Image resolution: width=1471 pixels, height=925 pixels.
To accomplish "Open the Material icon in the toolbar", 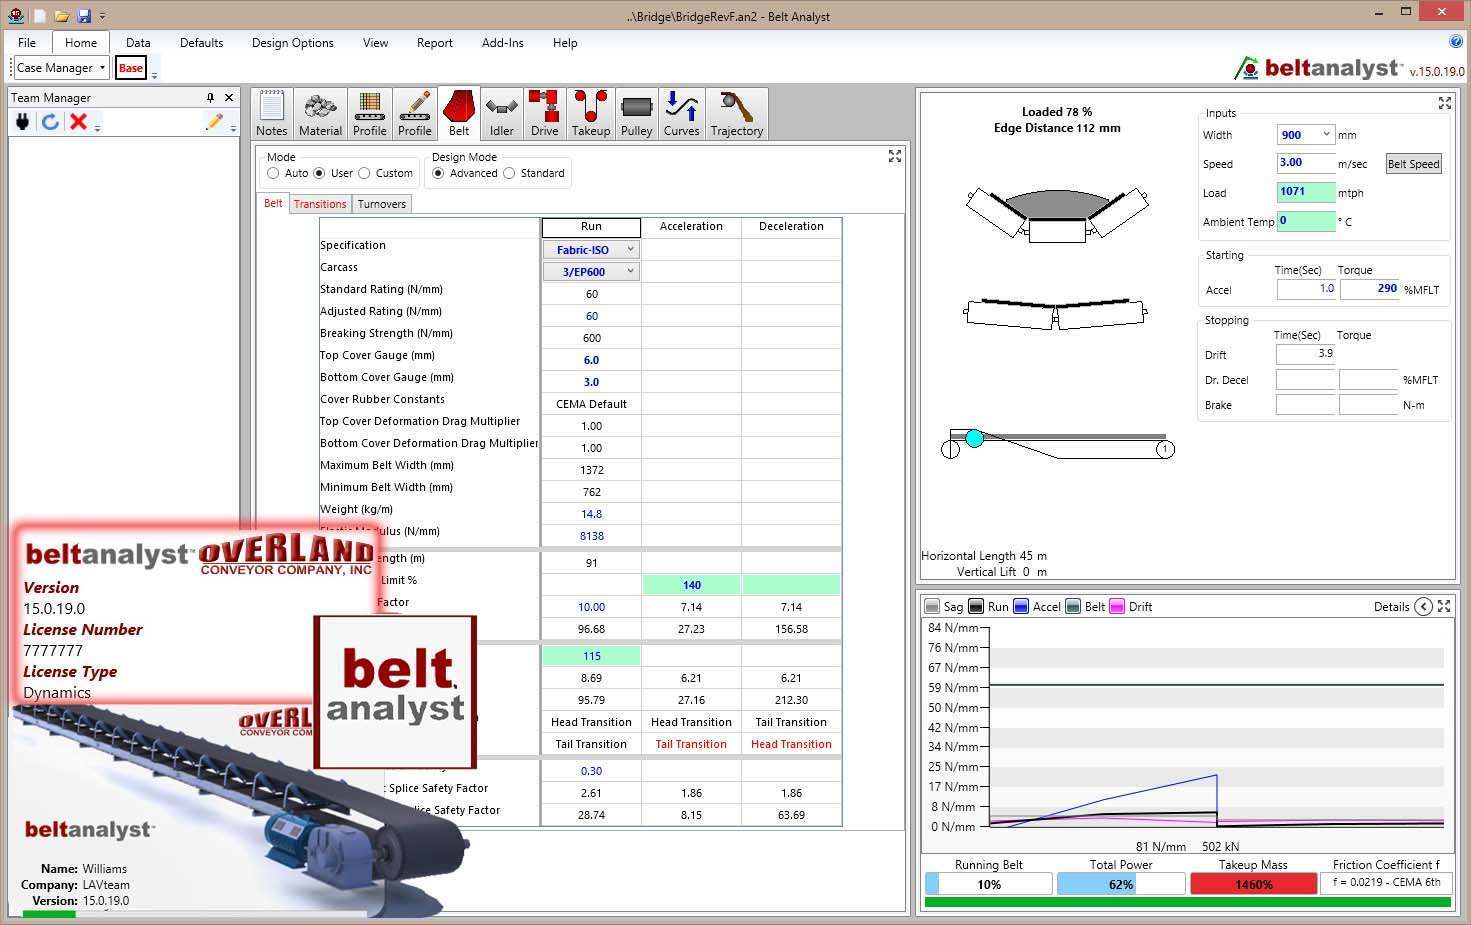I will (x=320, y=112).
